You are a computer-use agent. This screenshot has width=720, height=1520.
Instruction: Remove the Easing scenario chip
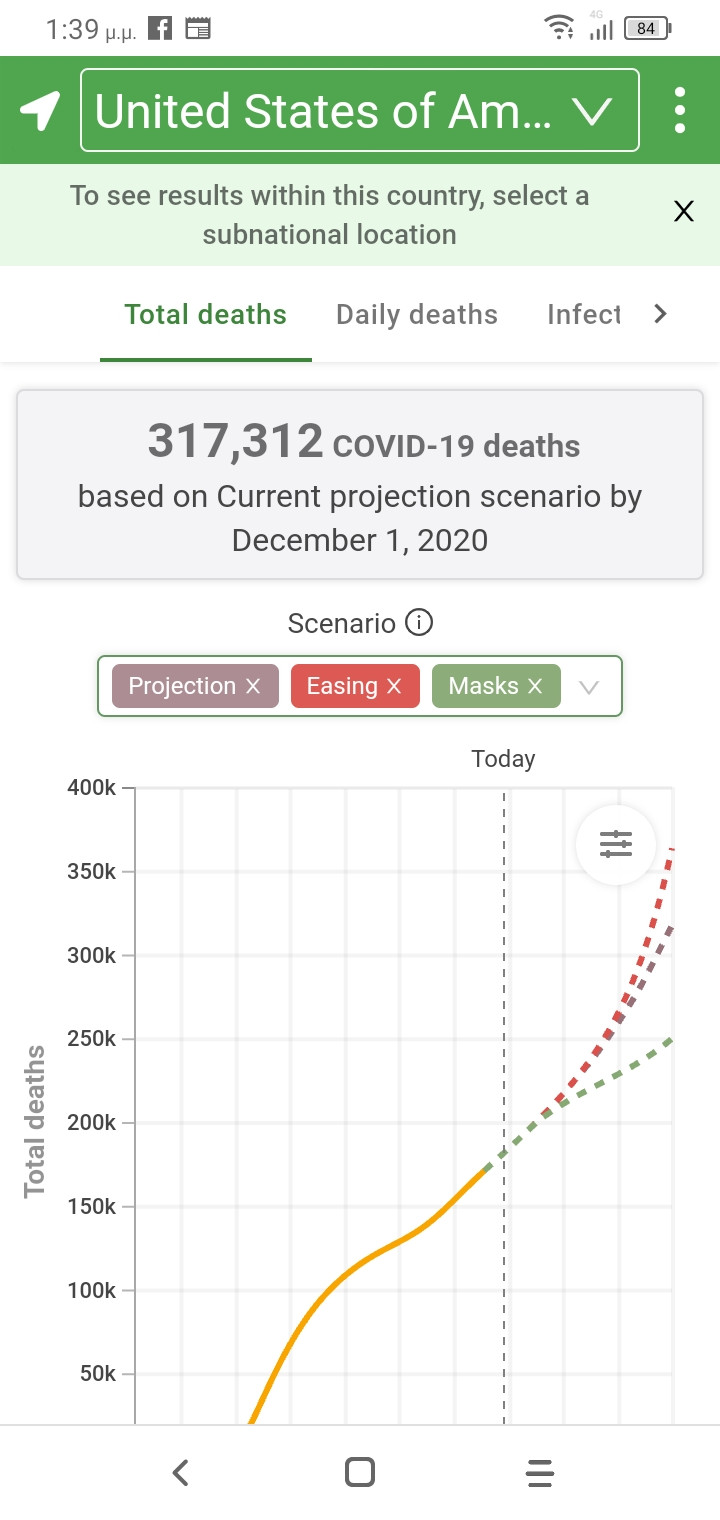394,686
